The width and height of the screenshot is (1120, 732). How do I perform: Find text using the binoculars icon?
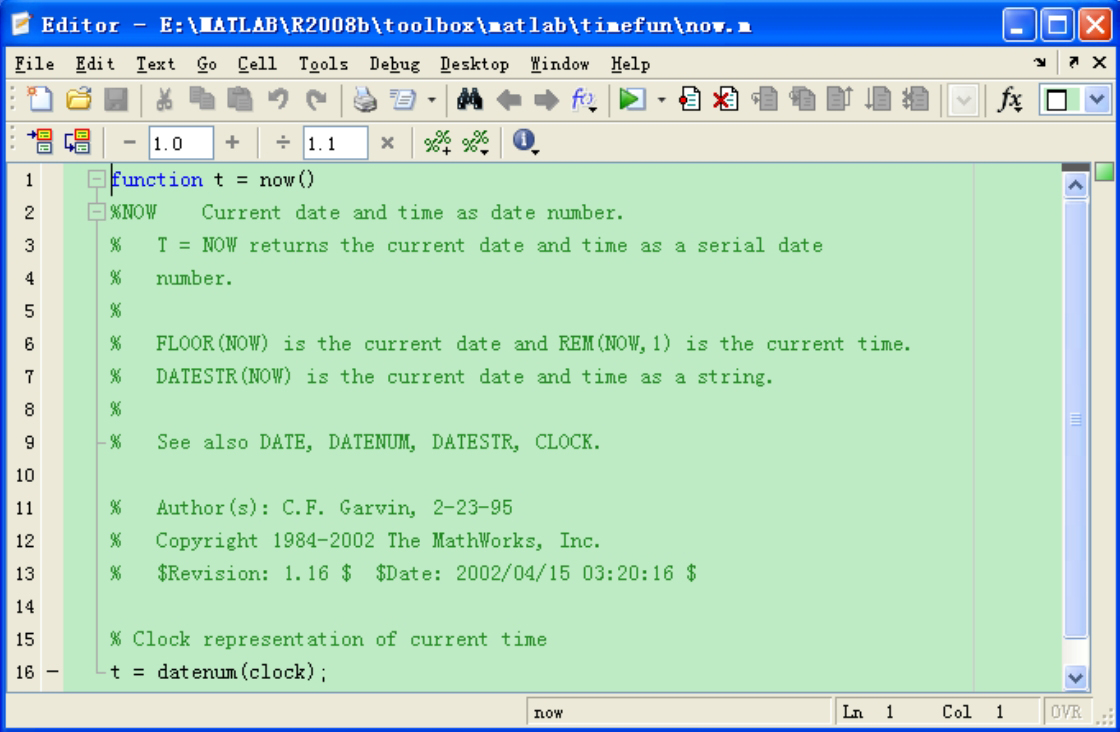[x=469, y=99]
